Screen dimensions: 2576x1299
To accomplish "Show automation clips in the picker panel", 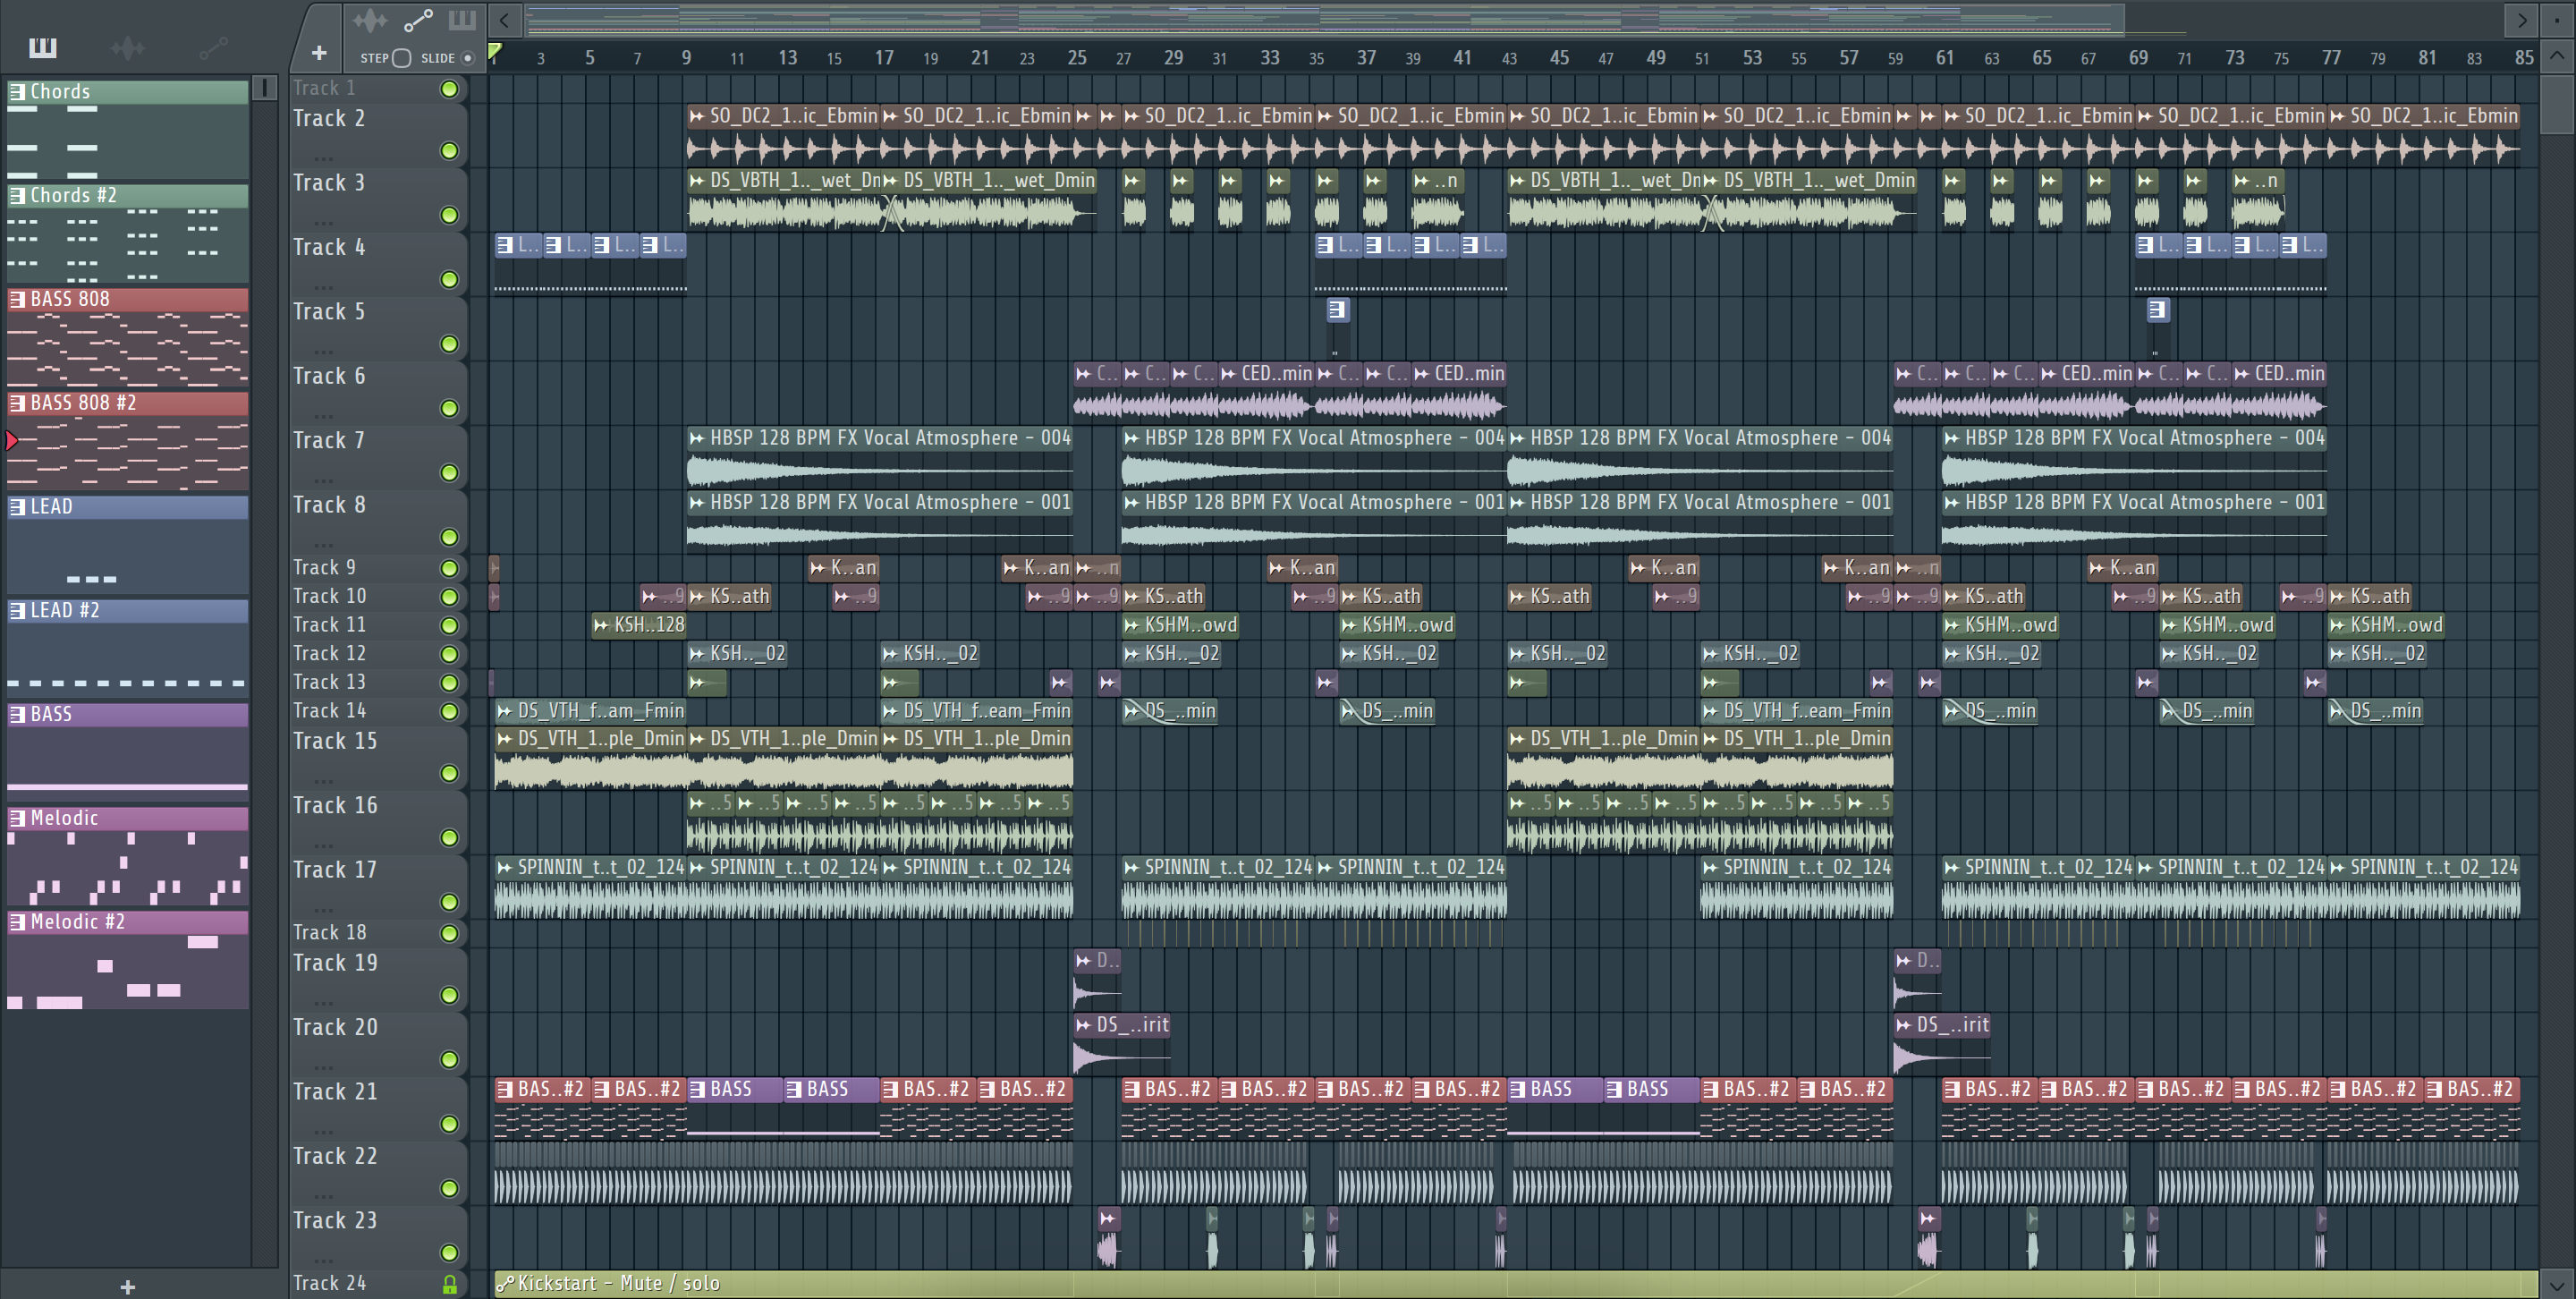I will (x=213, y=47).
